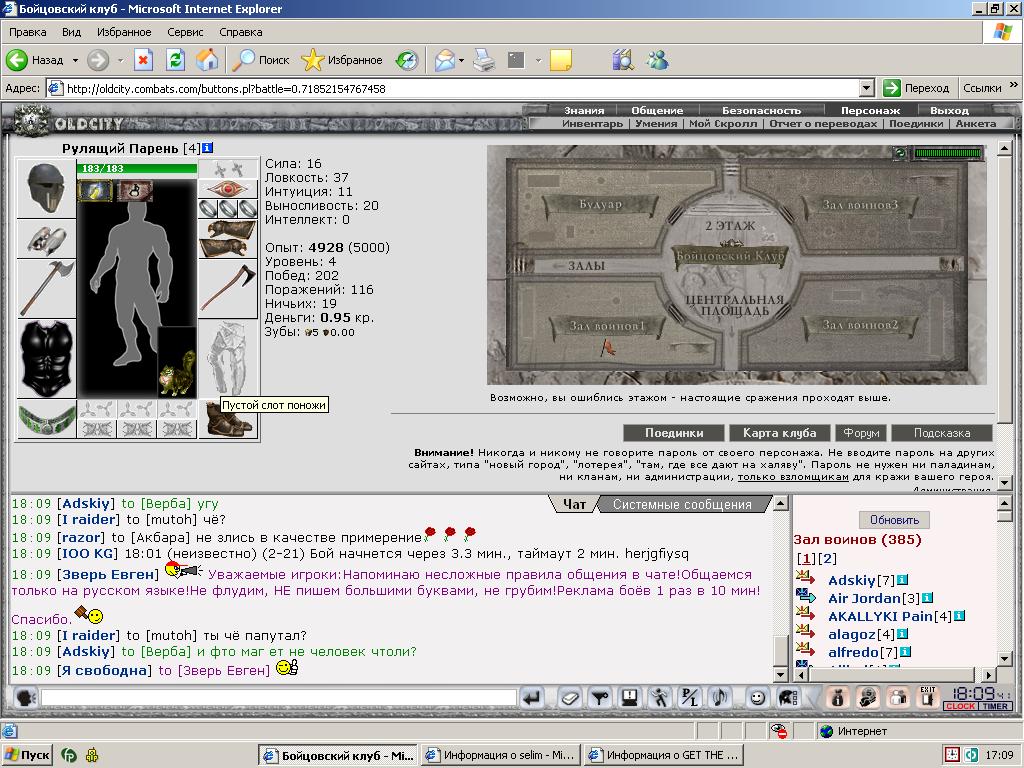
Task: Click the lightning effect icon under health bar
Action: (x=95, y=190)
